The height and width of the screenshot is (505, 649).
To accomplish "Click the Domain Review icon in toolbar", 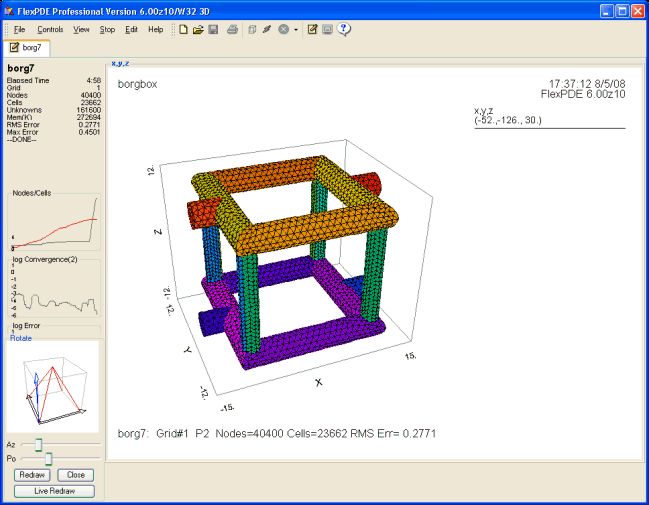I will click(252, 30).
